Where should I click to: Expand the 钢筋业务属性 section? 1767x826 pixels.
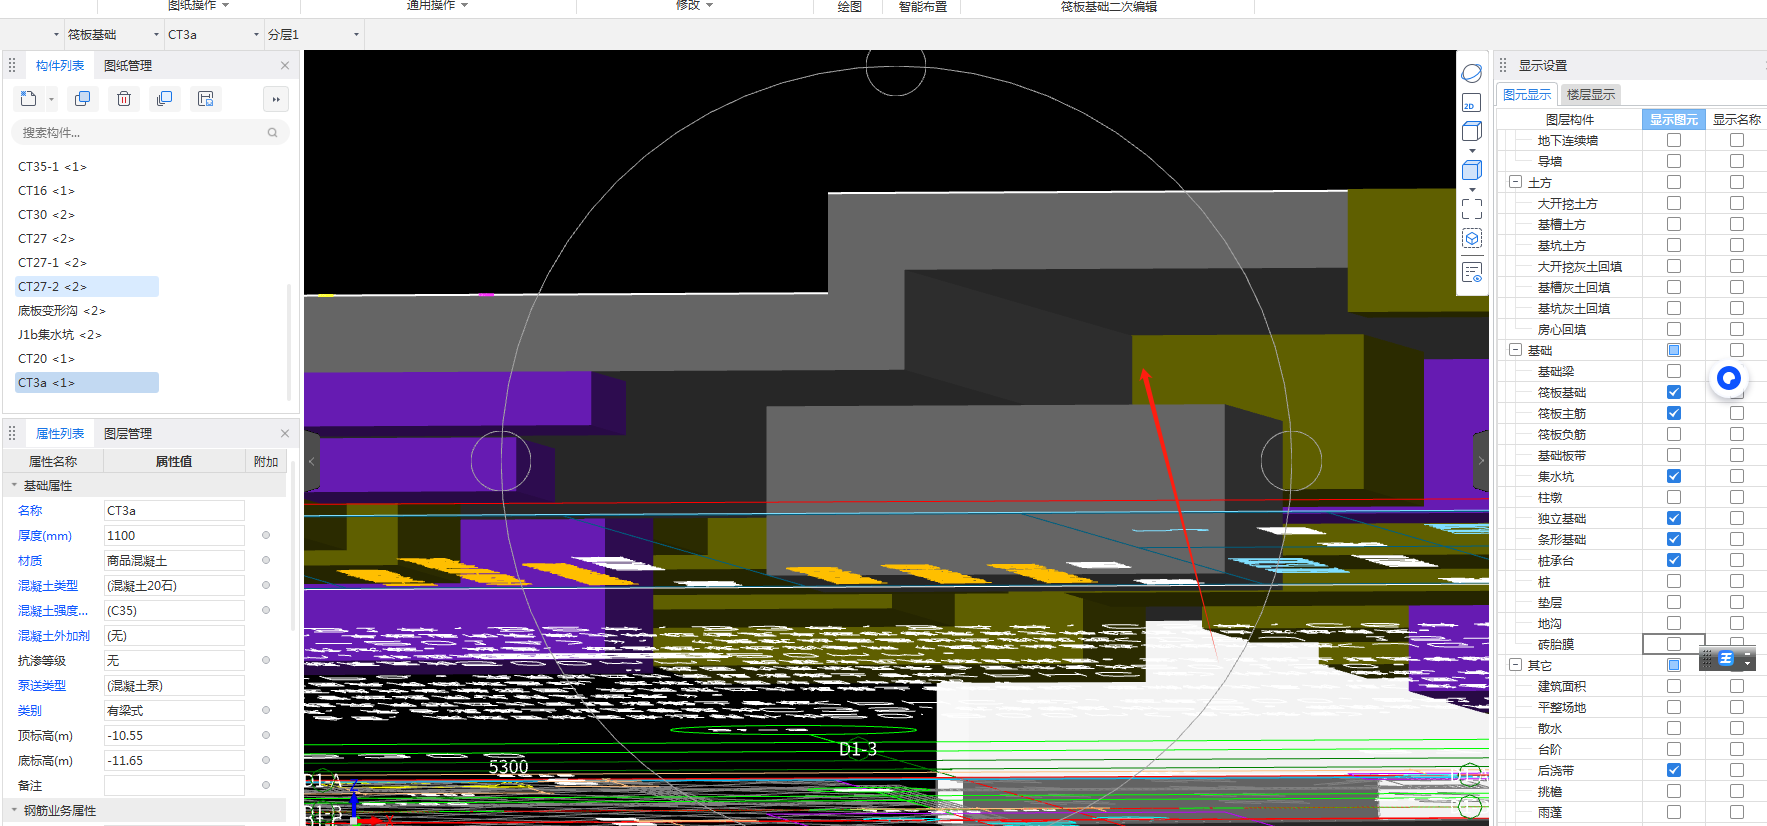pyautogui.click(x=14, y=811)
